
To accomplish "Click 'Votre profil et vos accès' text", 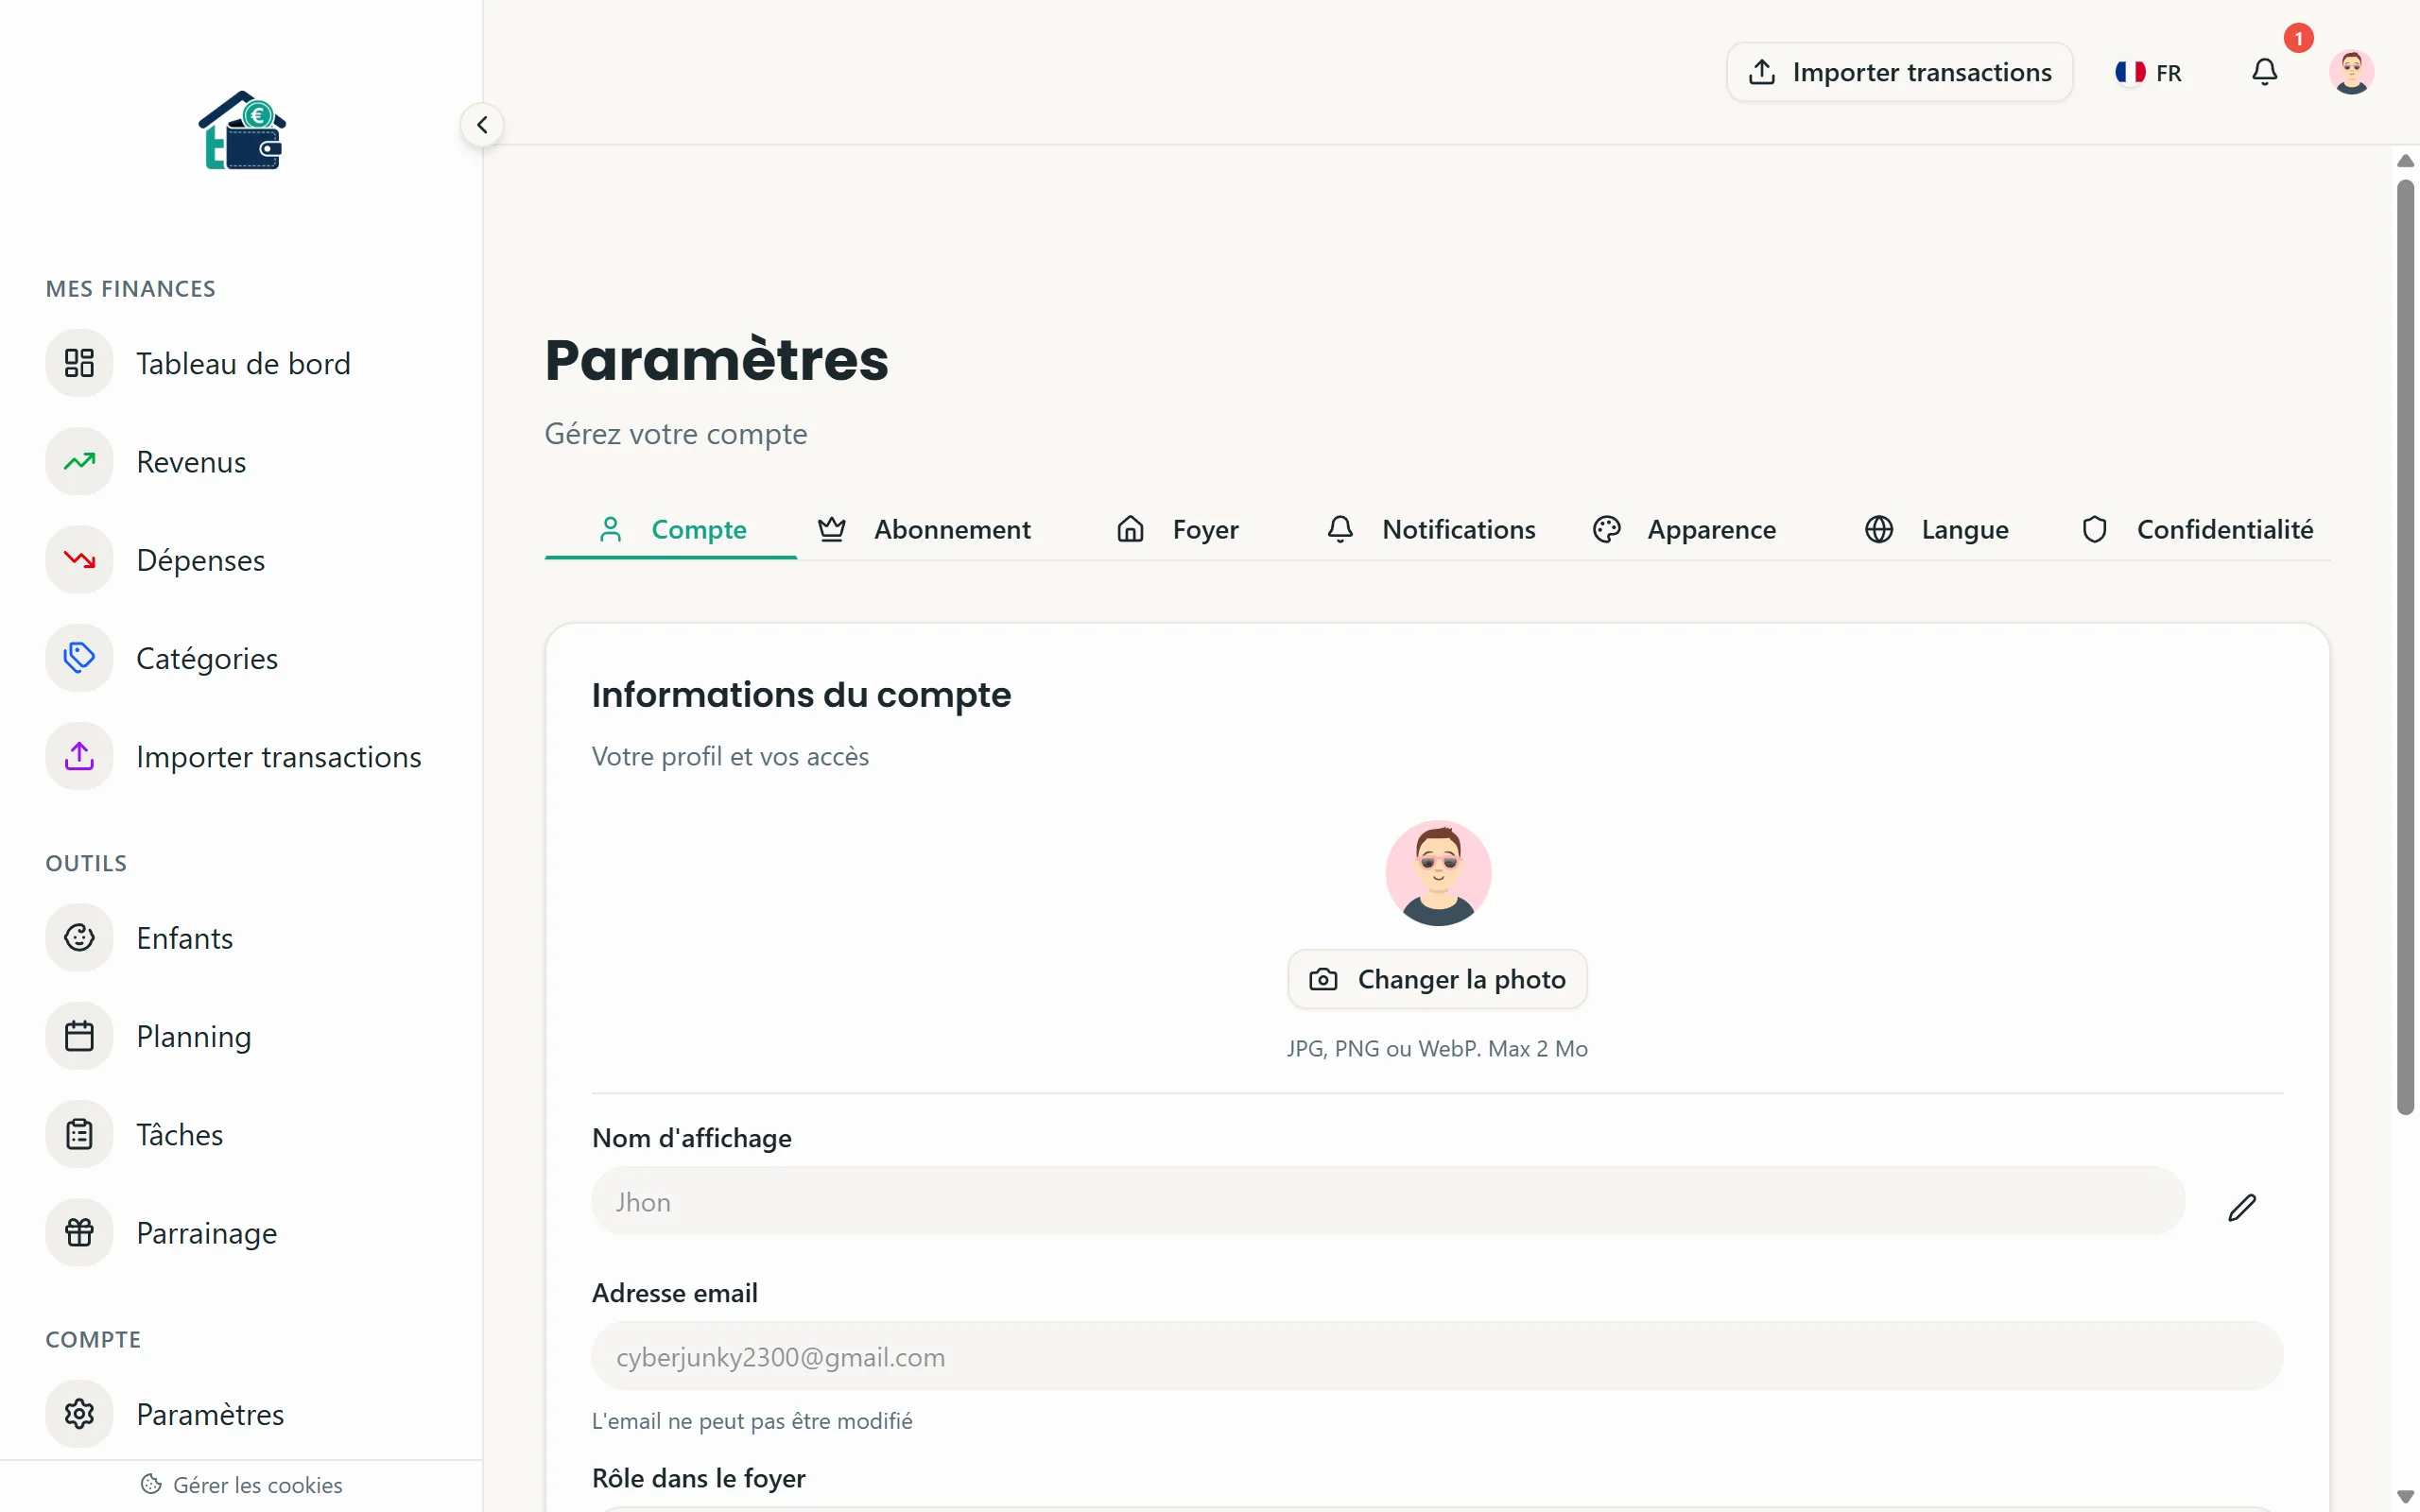I will coord(730,756).
